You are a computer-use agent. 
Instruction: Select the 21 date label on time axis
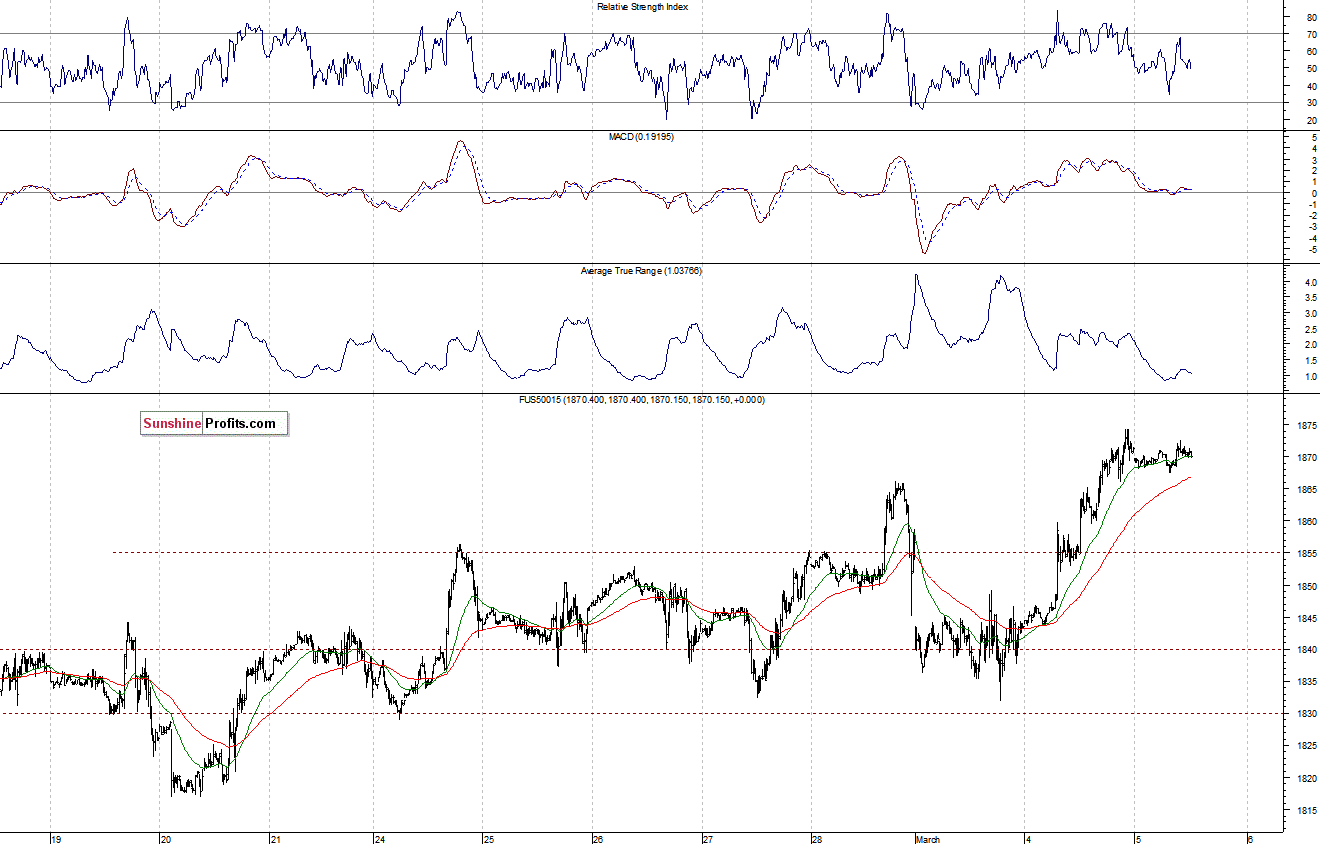(x=277, y=839)
